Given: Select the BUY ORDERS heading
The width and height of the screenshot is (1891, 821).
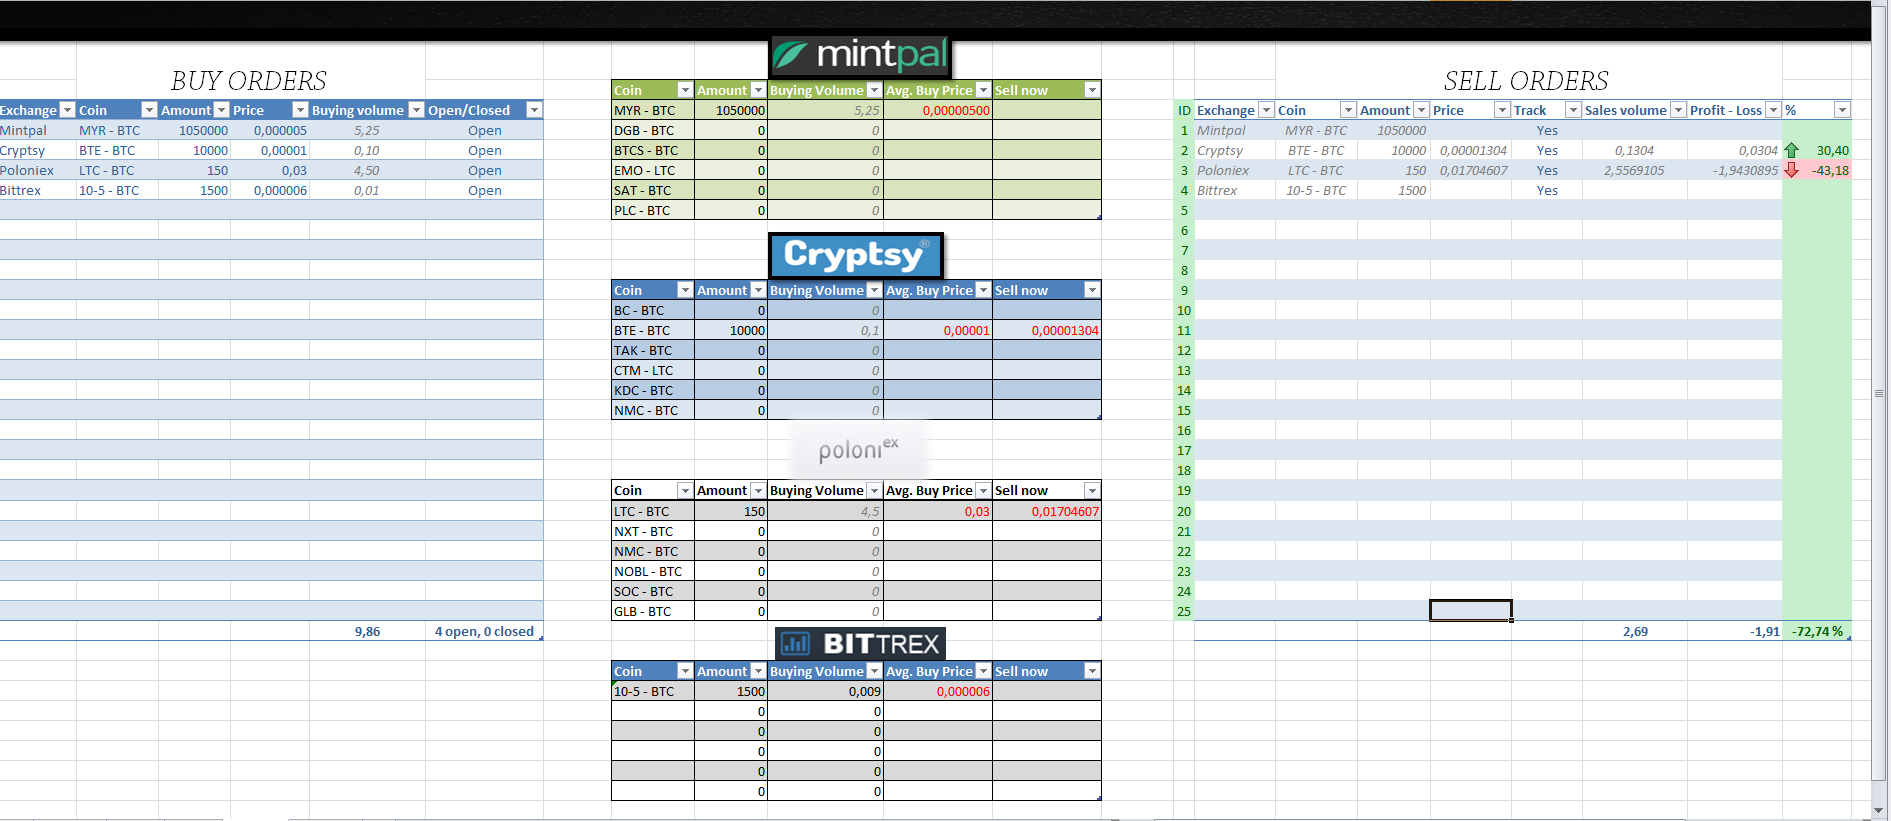Looking at the screenshot, I should pyautogui.click(x=249, y=81).
